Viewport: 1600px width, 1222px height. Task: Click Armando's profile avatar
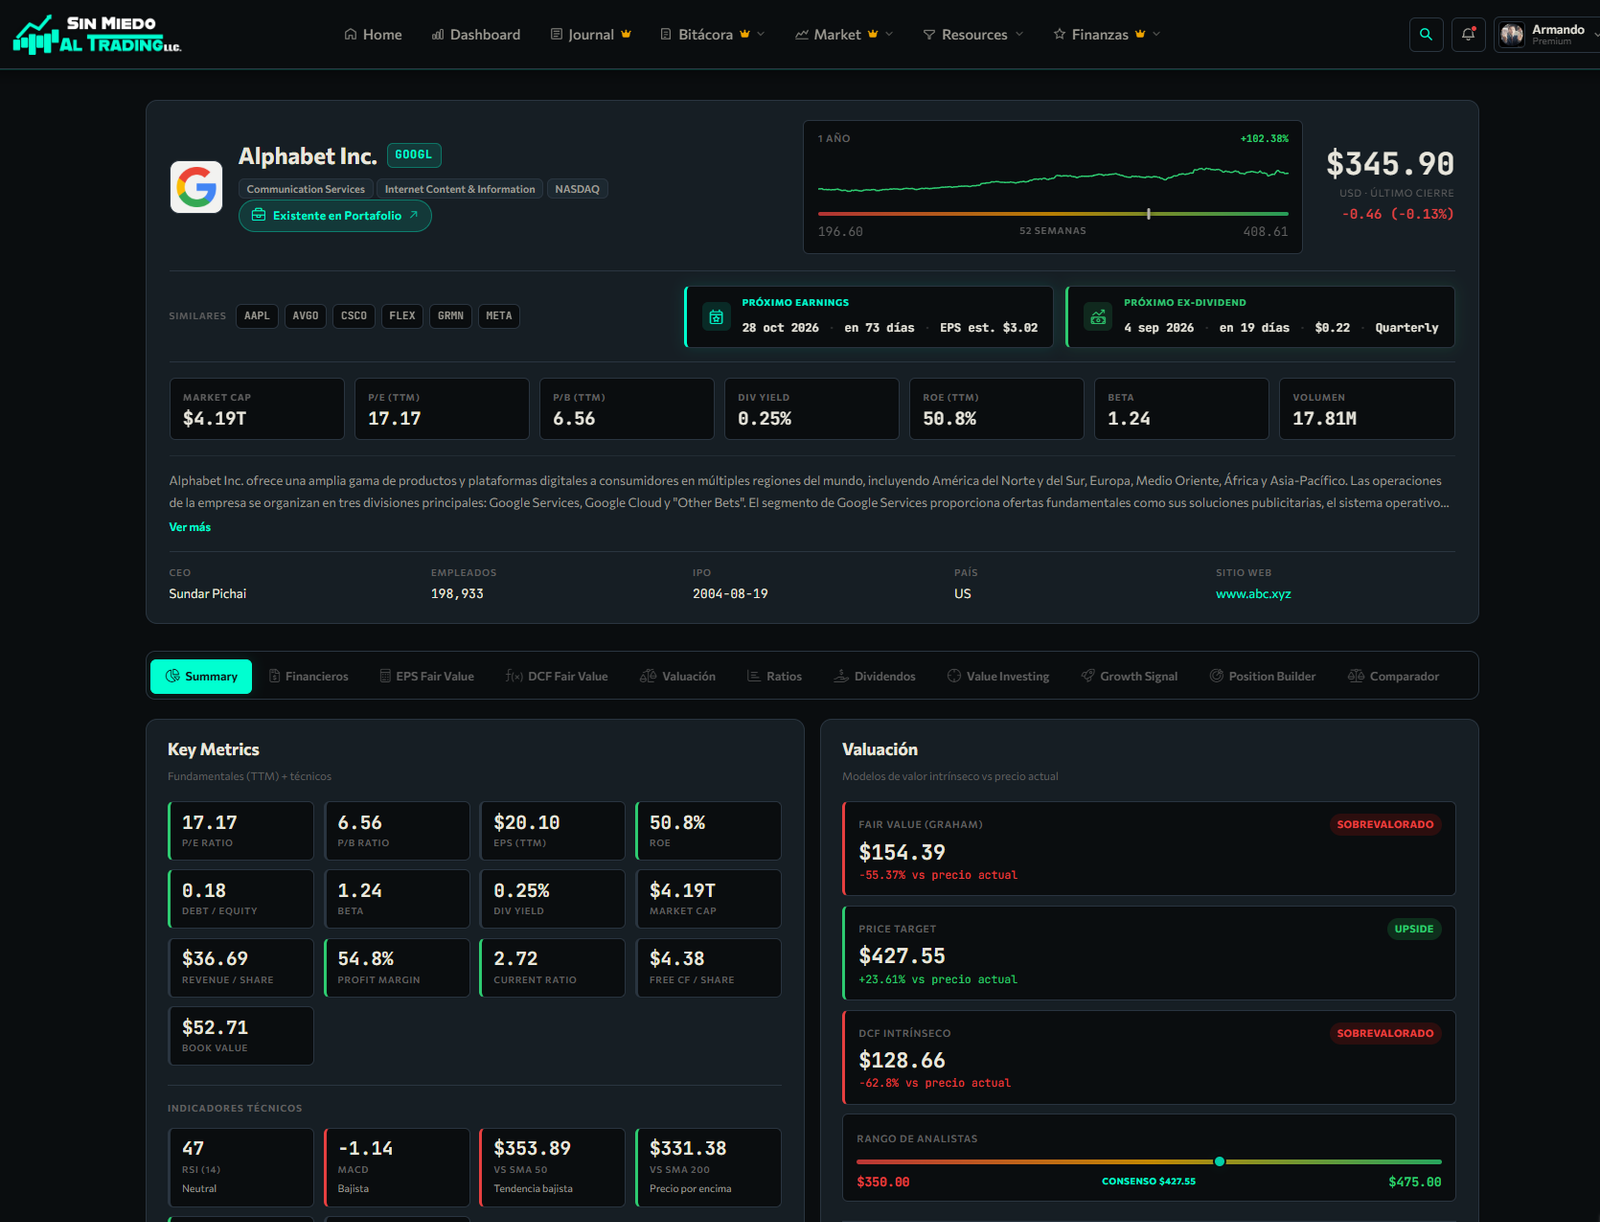[x=1512, y=34]
